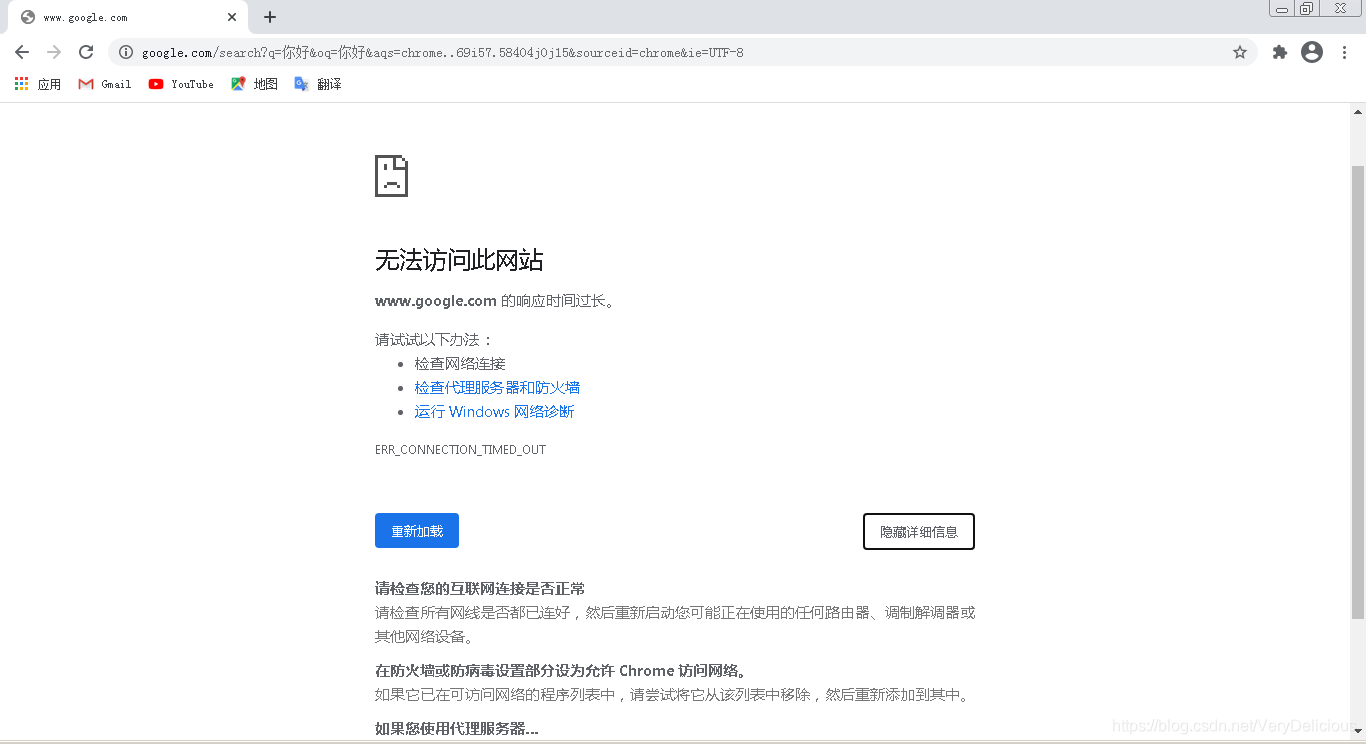The width and height of the screenshot is (1366, 744).
Task: Open the YouTube bookmark
Action: [181, 84]
